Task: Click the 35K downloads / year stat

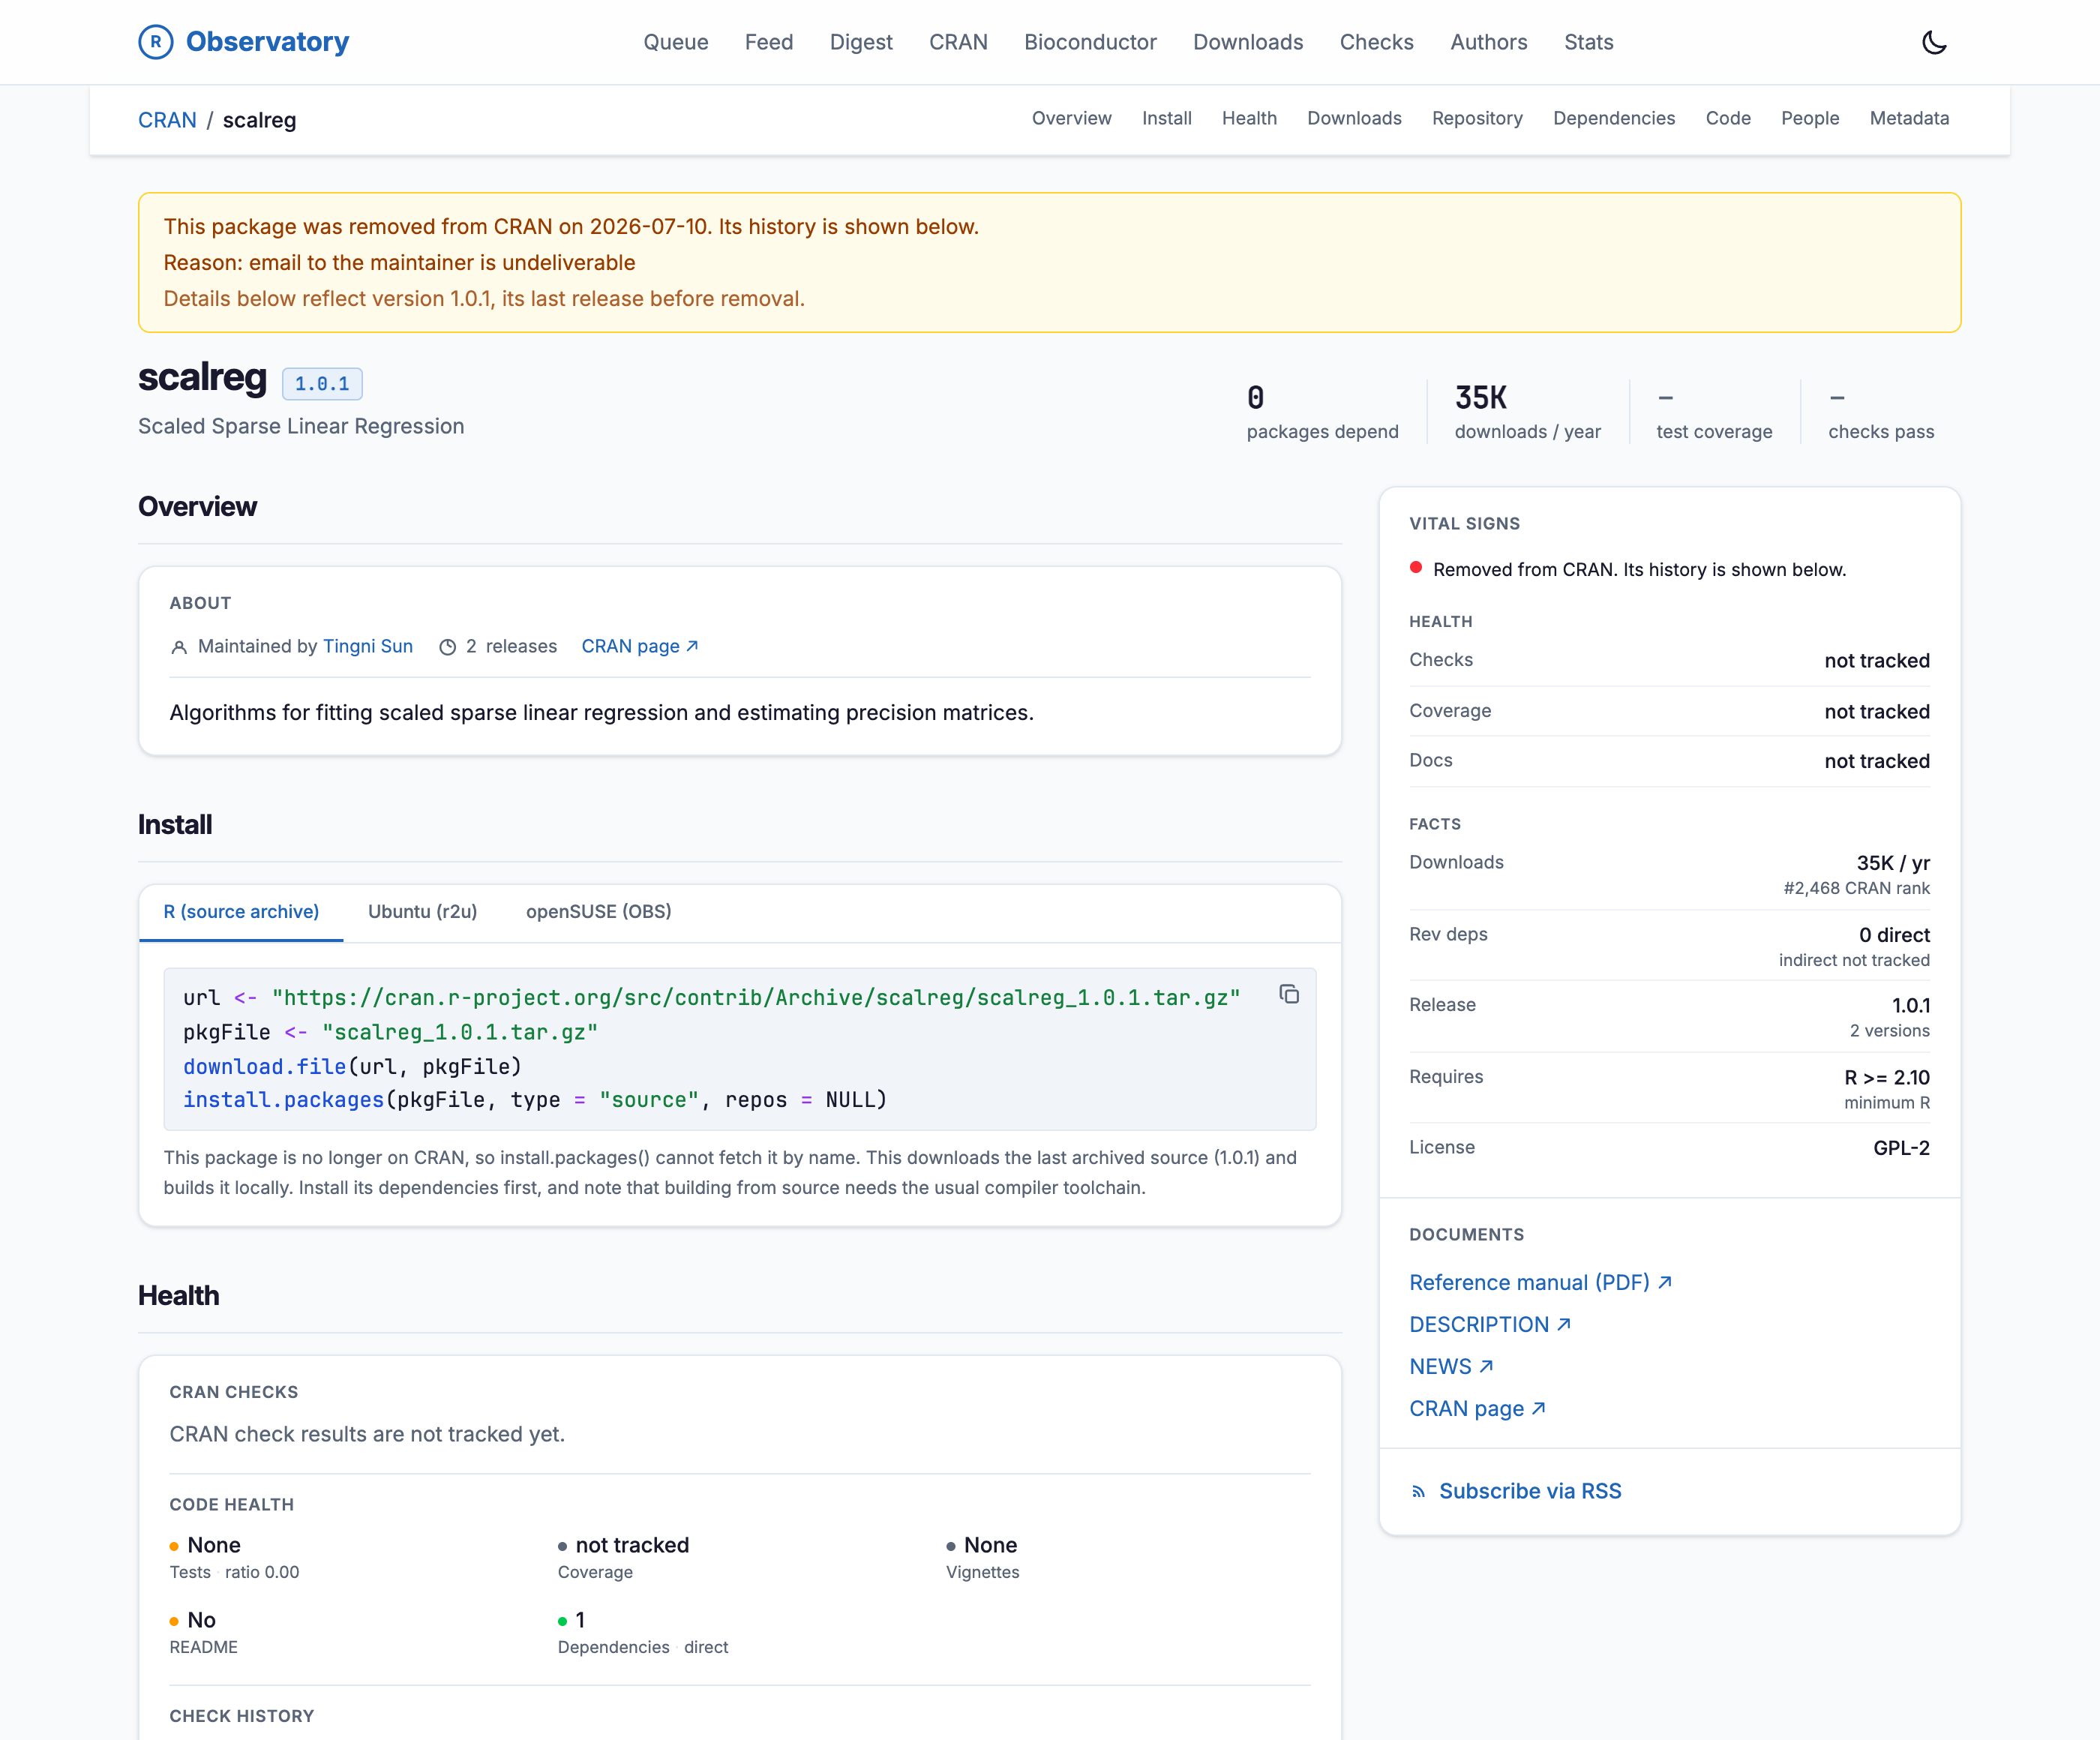Action: pos(1527,411)
